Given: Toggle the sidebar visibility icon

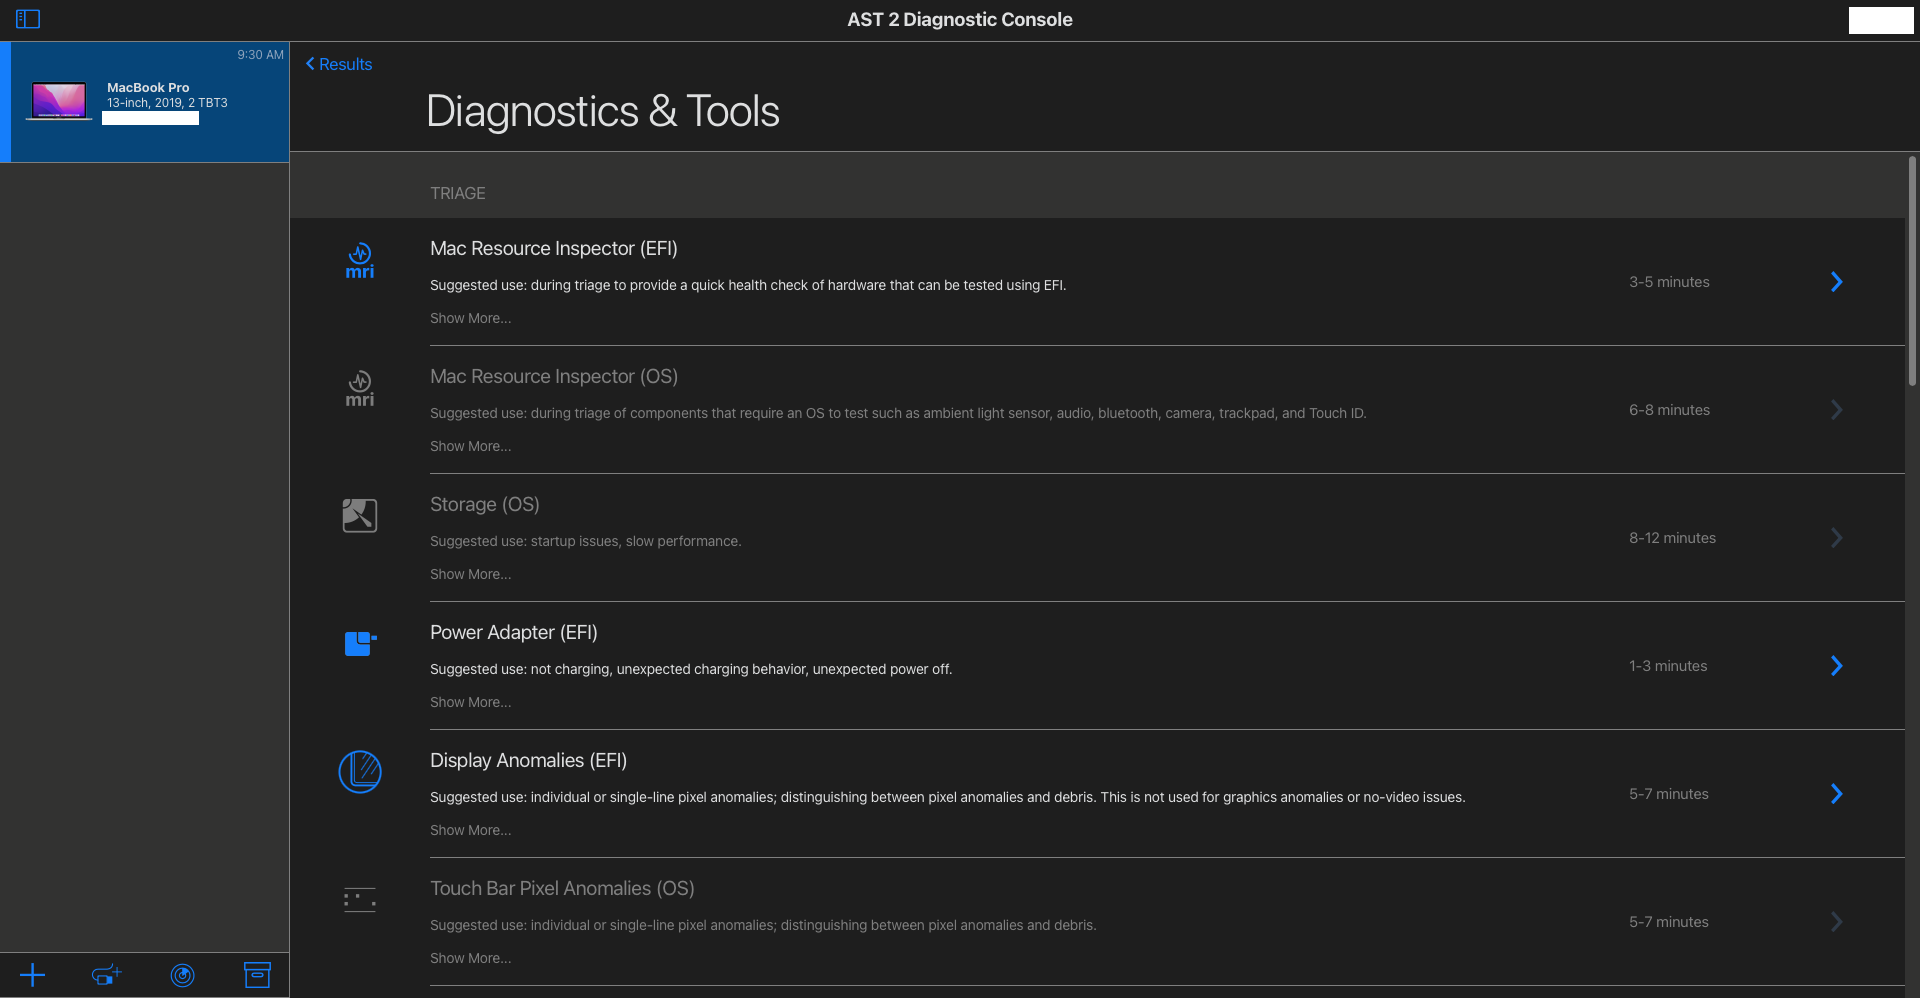Looking at the screenshot, I should pyautogui.click(x=28, y=18).
